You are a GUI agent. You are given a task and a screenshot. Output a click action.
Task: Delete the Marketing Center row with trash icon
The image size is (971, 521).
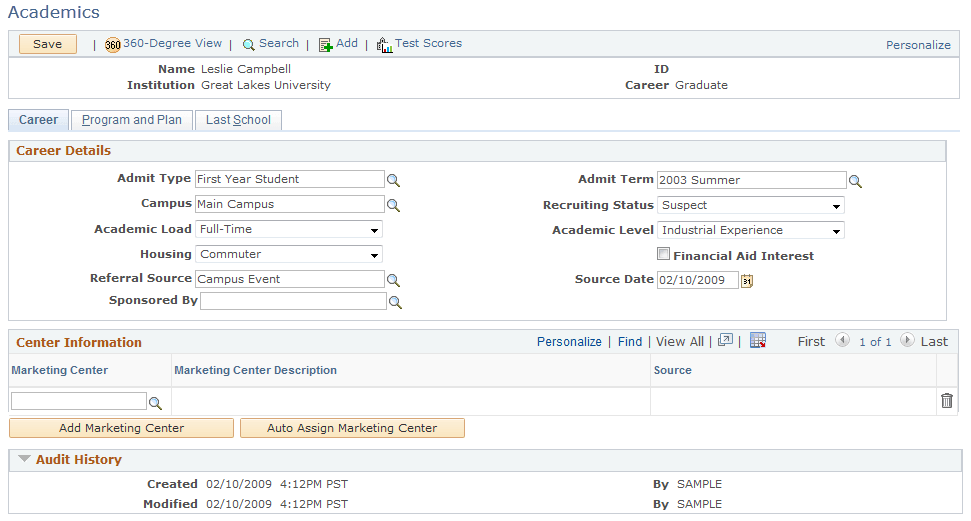[947, 401]
